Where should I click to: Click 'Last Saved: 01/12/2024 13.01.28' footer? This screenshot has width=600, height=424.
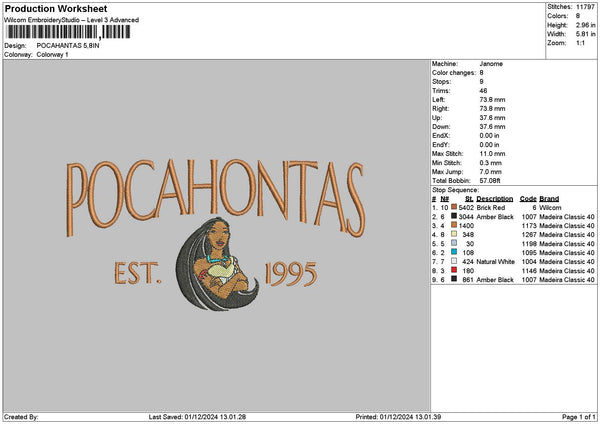[x=197, y=417]
